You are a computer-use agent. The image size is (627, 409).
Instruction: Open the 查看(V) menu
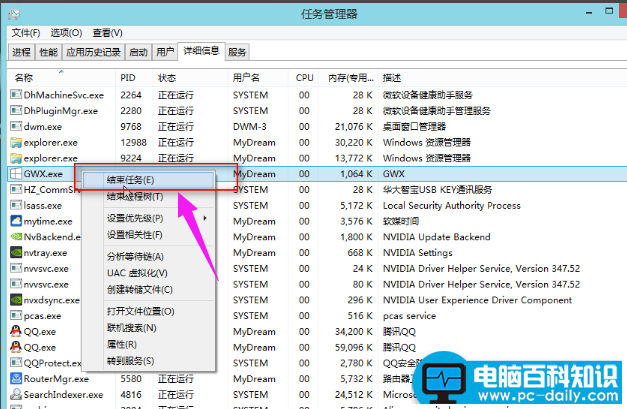tap(108, 33)
